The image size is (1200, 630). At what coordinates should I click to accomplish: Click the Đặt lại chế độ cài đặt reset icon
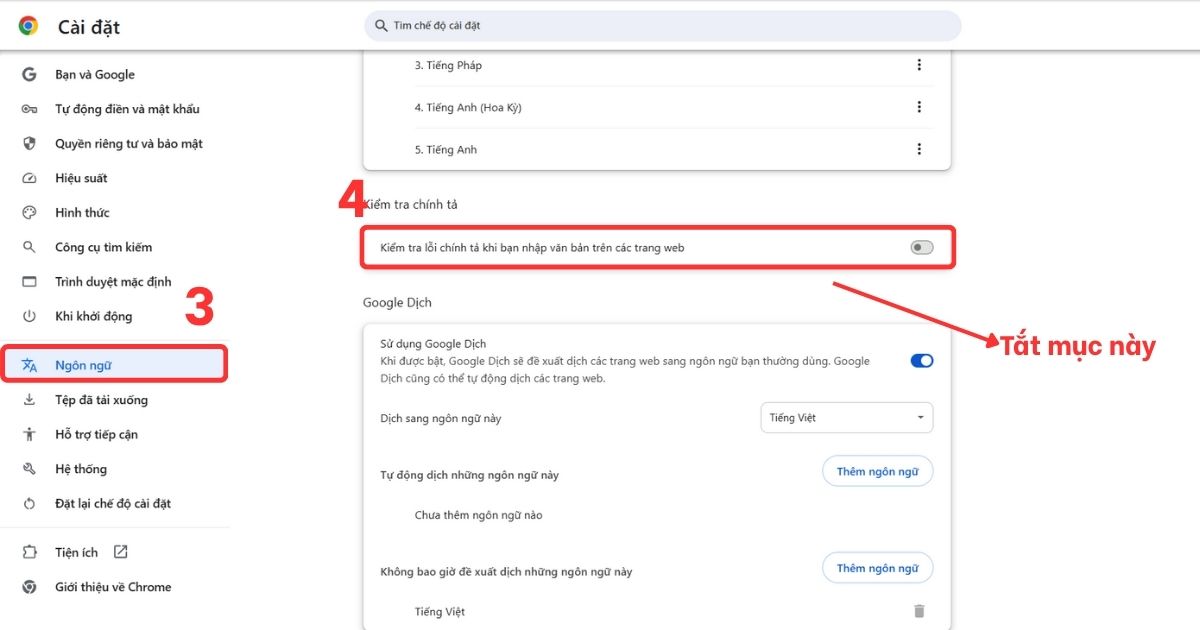click(30, 503)
